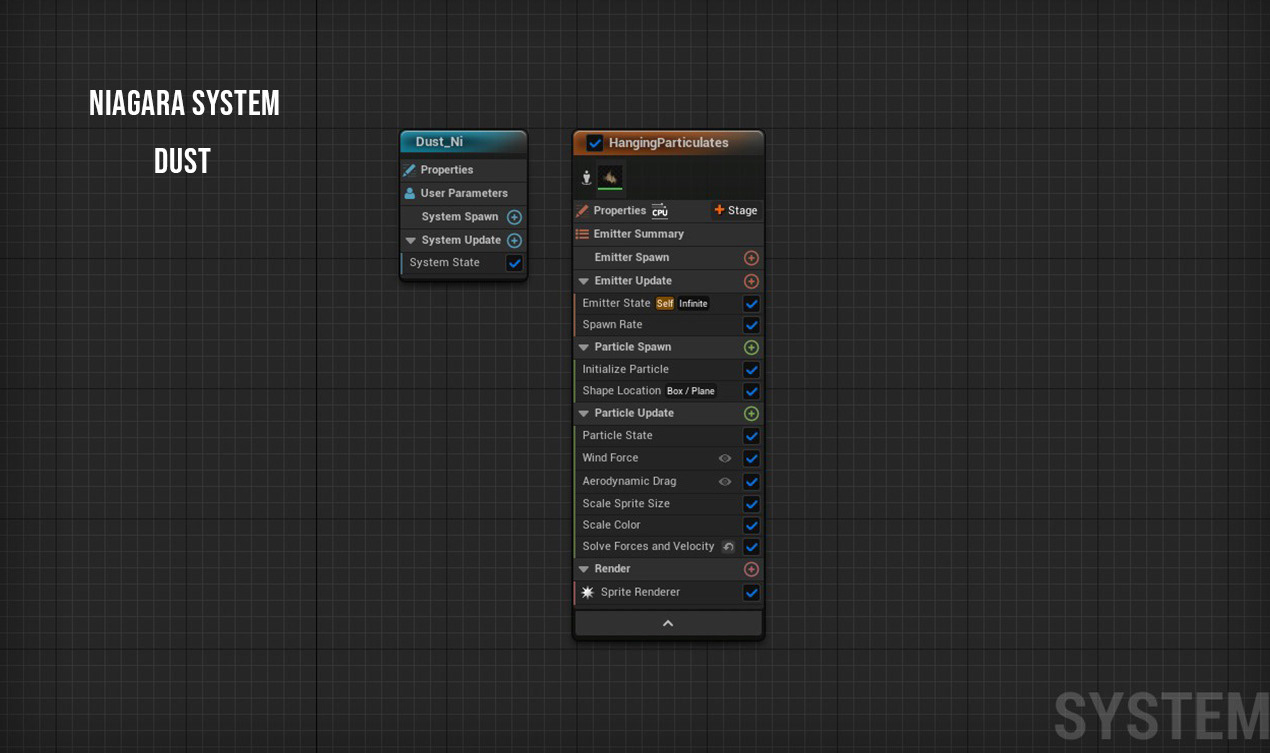
Task: Click the CPU sim target icon
Action: pos(660,211)
